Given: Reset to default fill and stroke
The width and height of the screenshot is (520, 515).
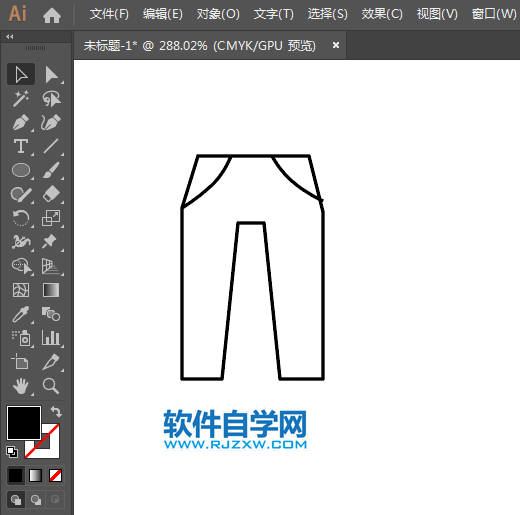Looking at the screenshot, I should tap(12, 452).
